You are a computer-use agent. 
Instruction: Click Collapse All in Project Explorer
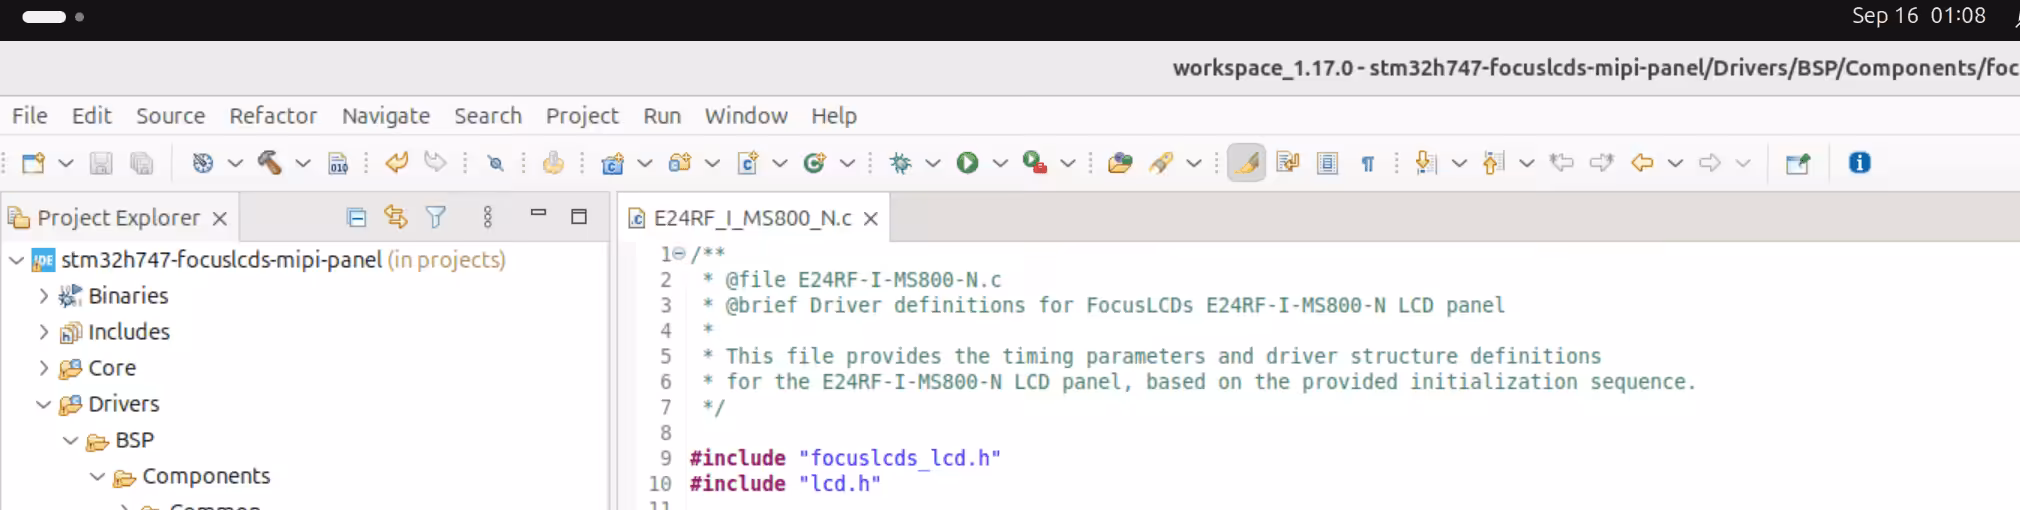tap(356, 217)
